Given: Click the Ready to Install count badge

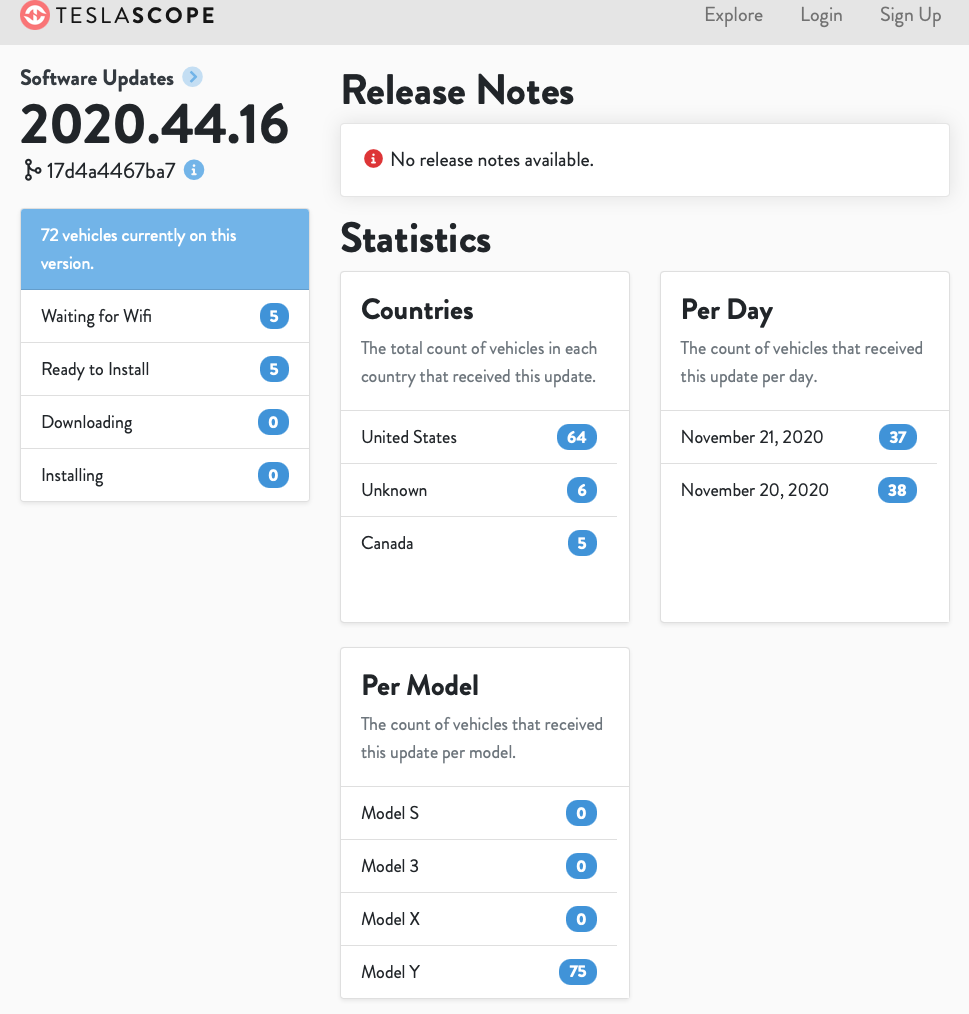Looking at the screenshot, I should [274, 369].
